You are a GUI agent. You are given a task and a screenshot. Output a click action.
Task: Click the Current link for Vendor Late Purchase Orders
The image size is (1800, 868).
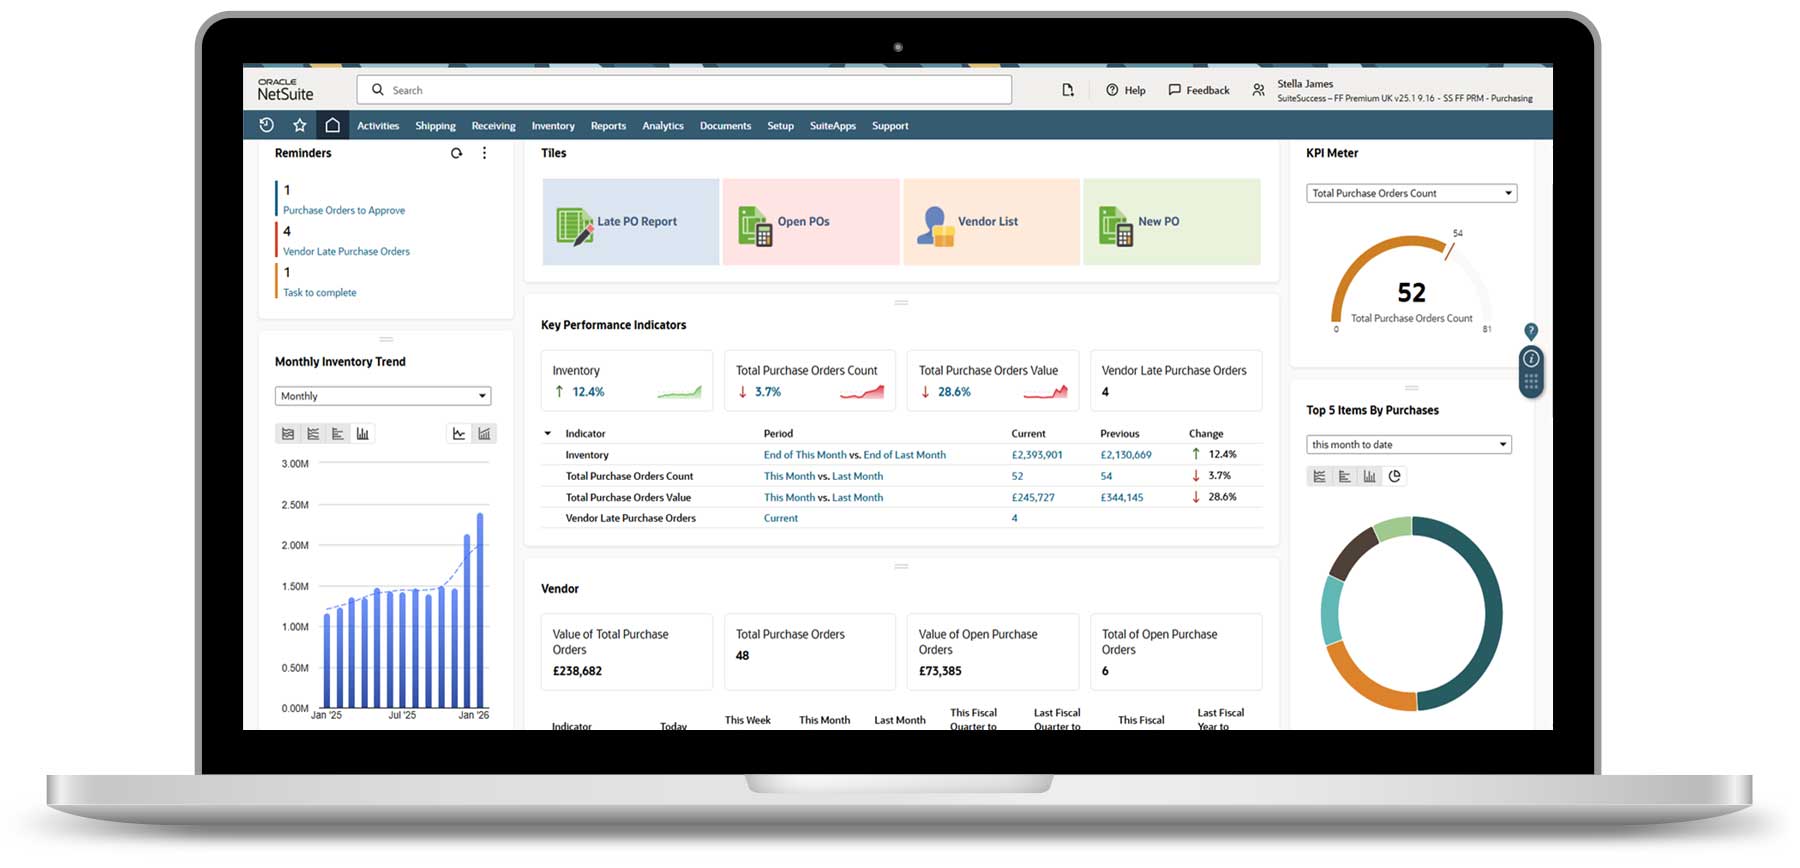(x=781, y=518)
